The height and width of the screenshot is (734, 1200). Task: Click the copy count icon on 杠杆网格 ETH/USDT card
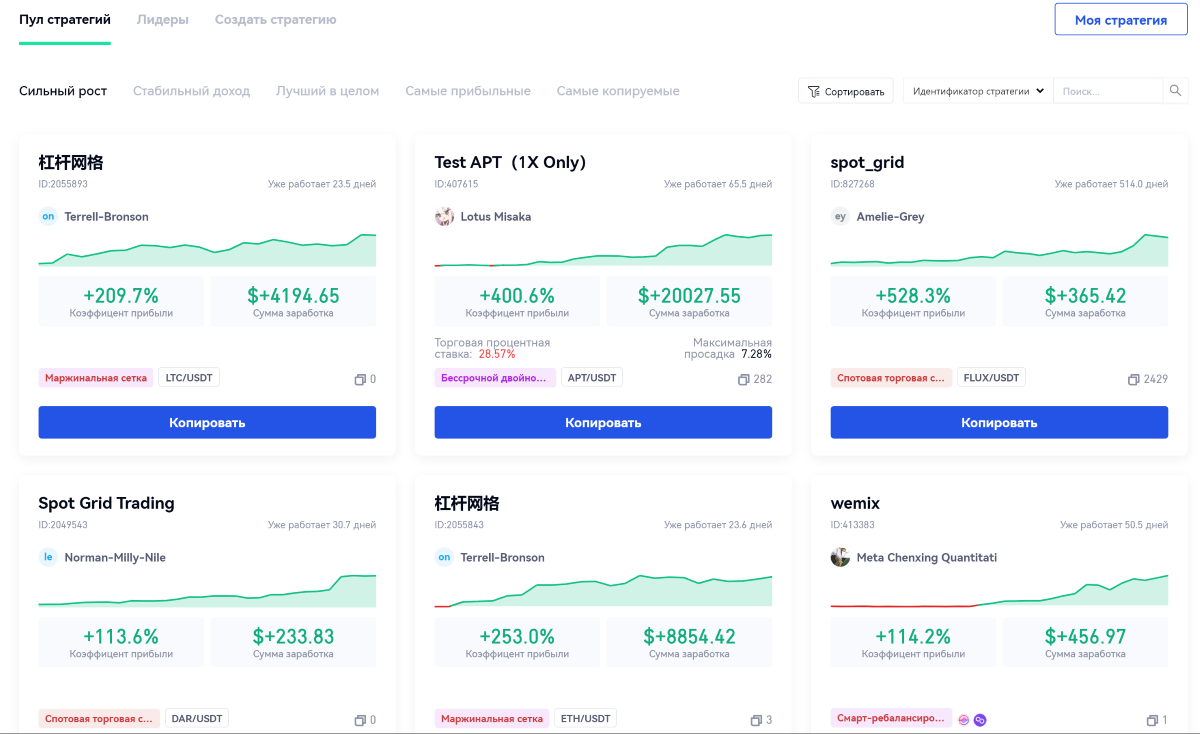[756, 721]
